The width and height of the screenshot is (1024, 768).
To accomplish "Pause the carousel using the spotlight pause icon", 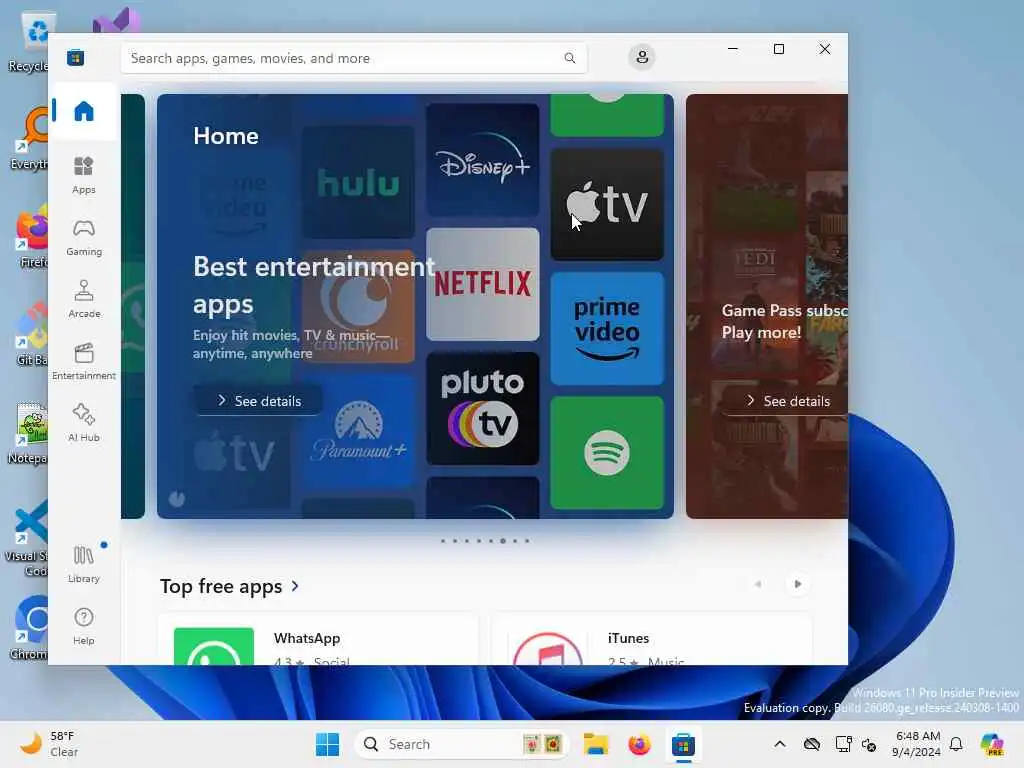I will point(177,499).
